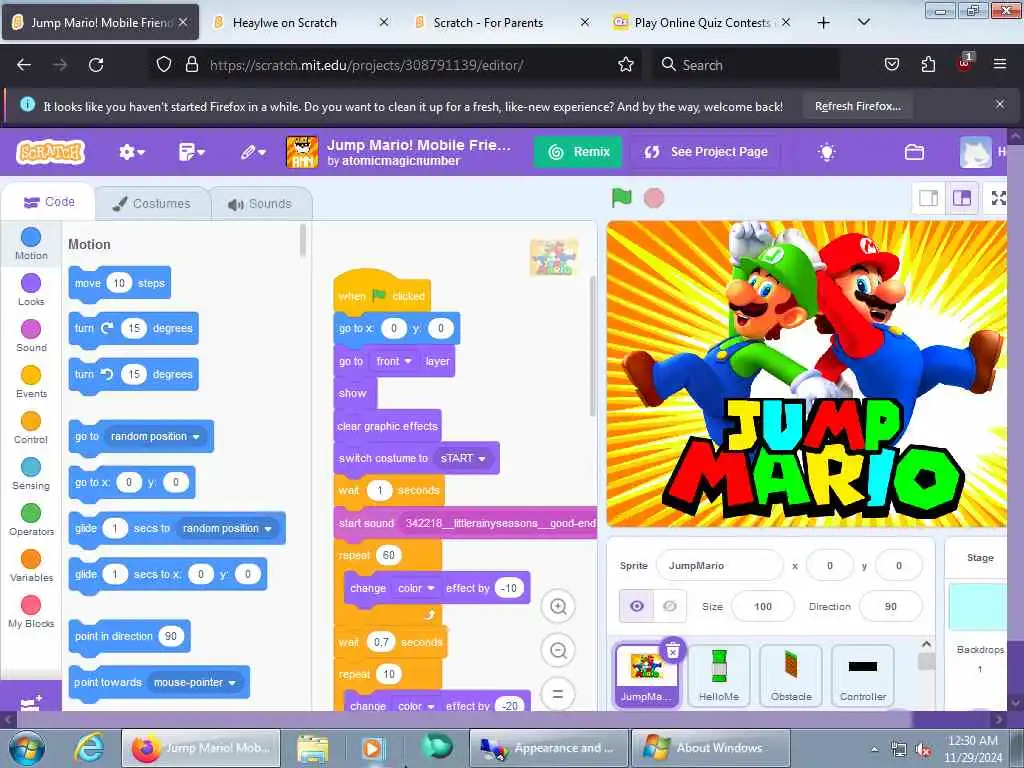1024x768 pixels.
Task: Open switch costume sTART dropdown
Action: pyautogui.click(x=463, y=458)
